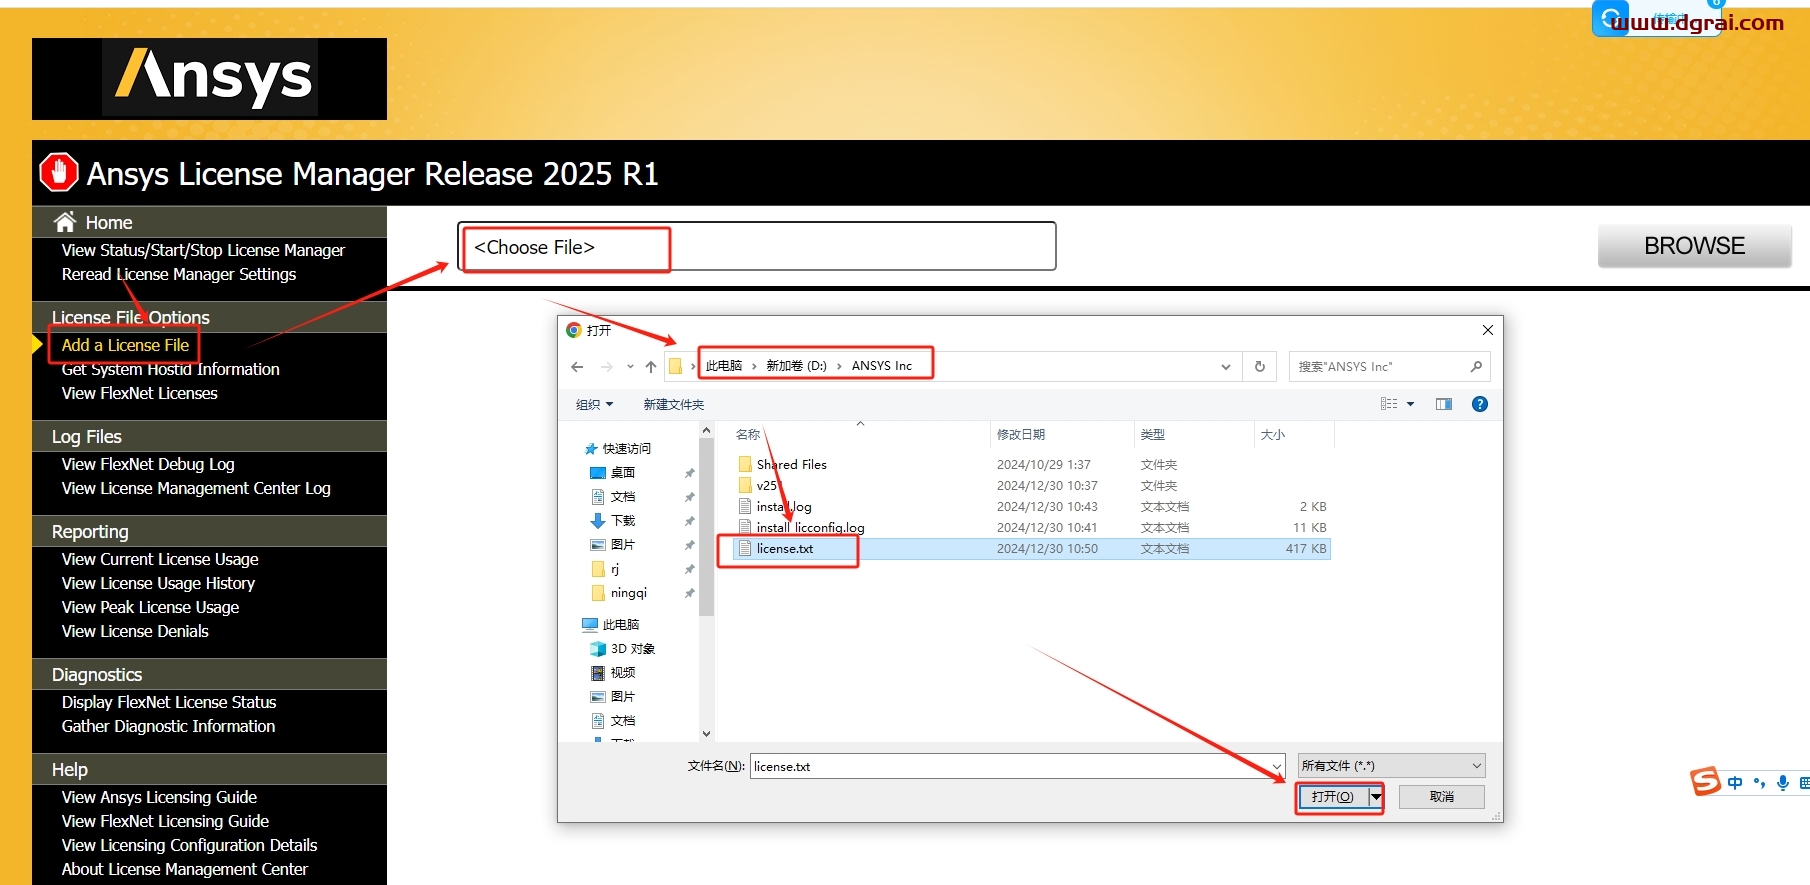Viewport: 1810px width, 885px height.
Task: Click the 打开(O) button
Action: [1333, 797]
